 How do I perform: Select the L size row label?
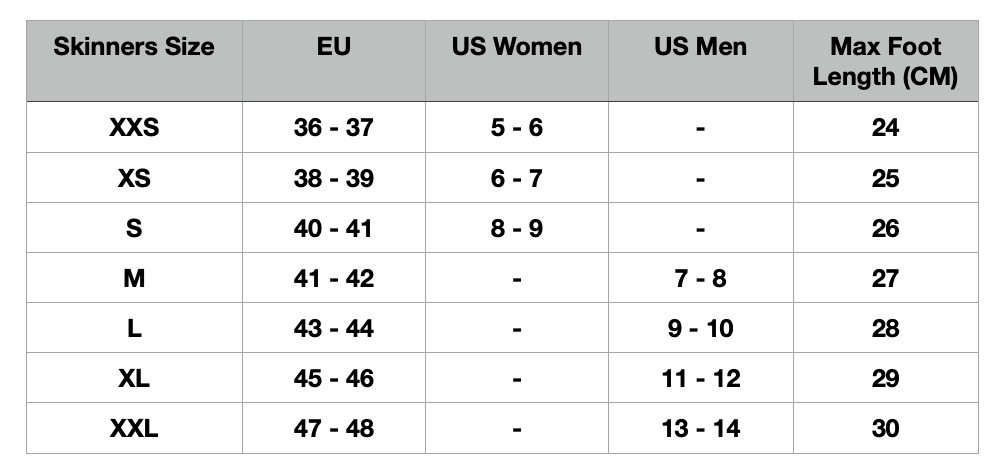pos(134,328)
